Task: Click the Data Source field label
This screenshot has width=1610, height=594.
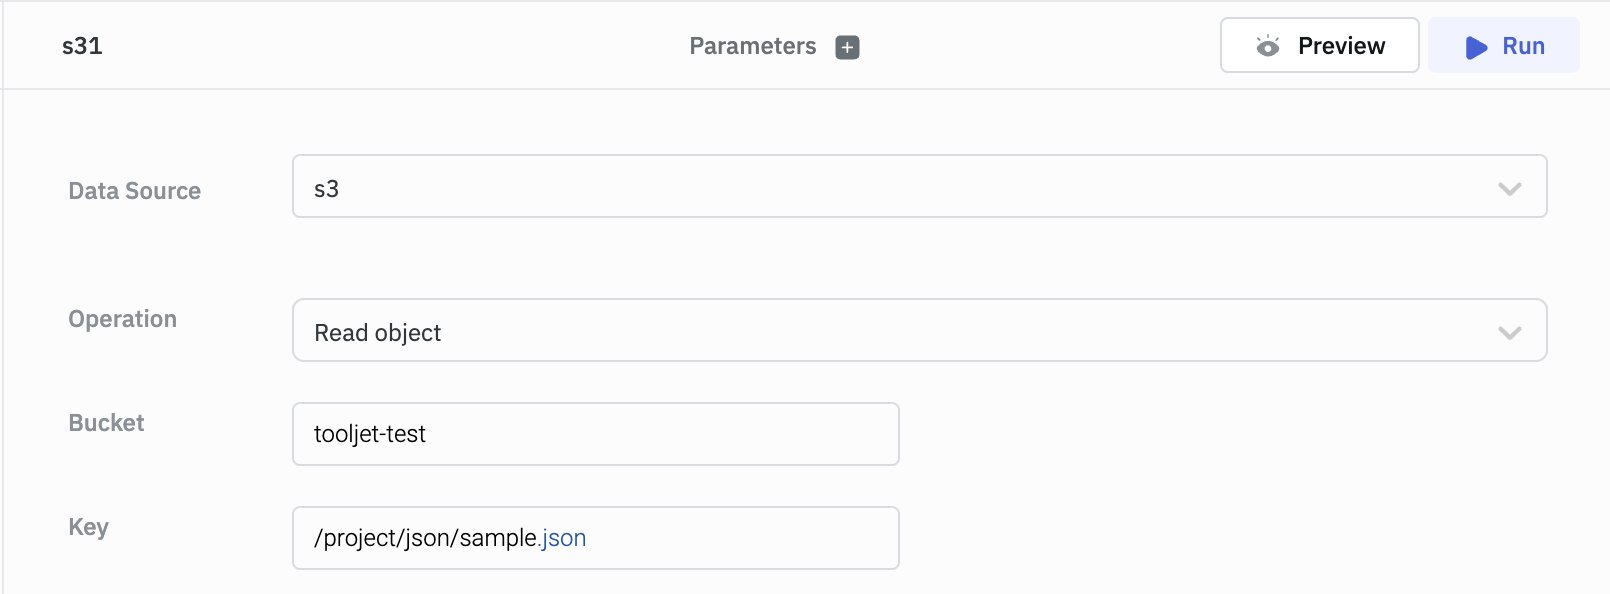Action: pos(134,191)
